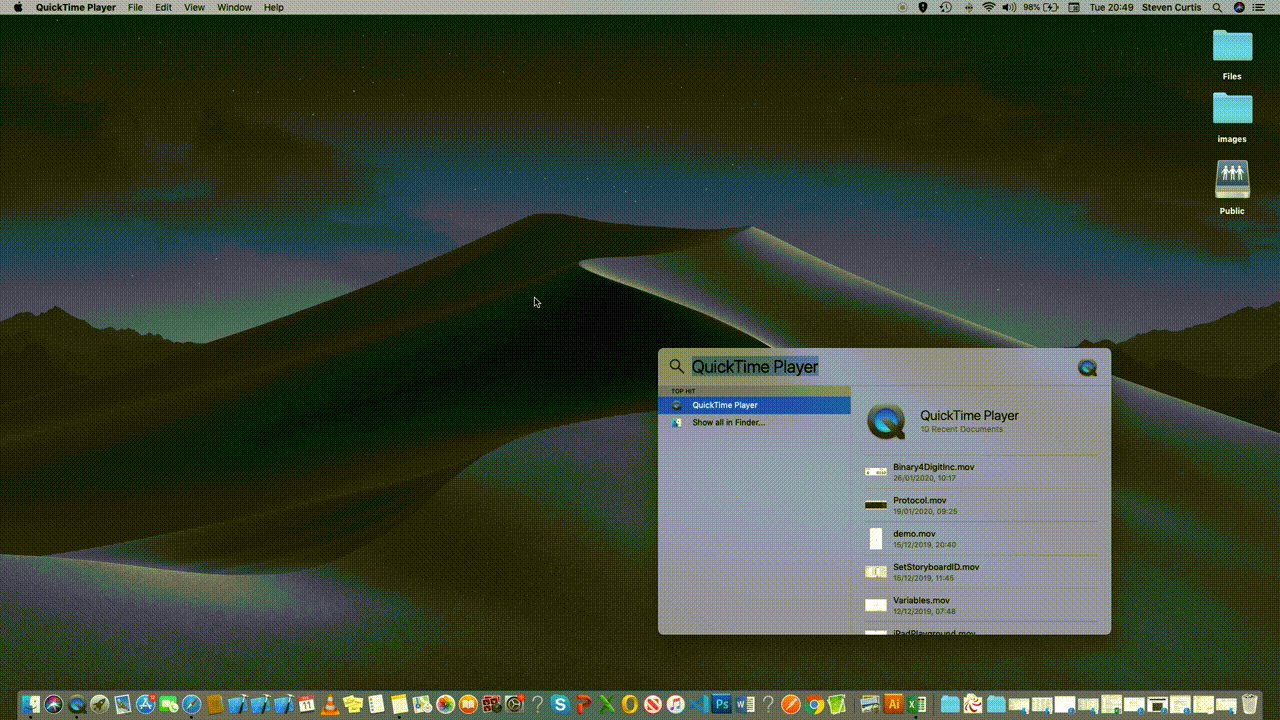
Task: Click the battery status in menu bar
Action: point(1040,7)
